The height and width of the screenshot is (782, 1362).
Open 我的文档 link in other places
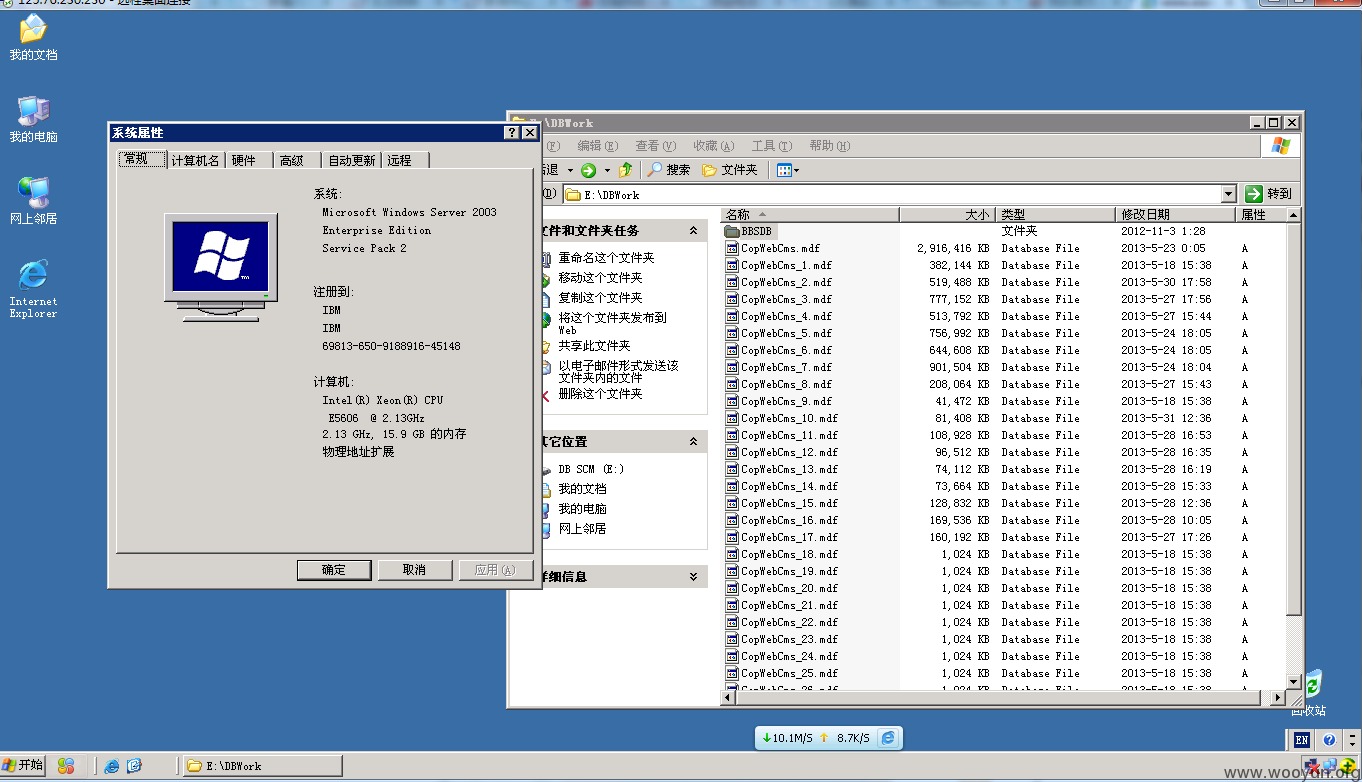[582, 489]
